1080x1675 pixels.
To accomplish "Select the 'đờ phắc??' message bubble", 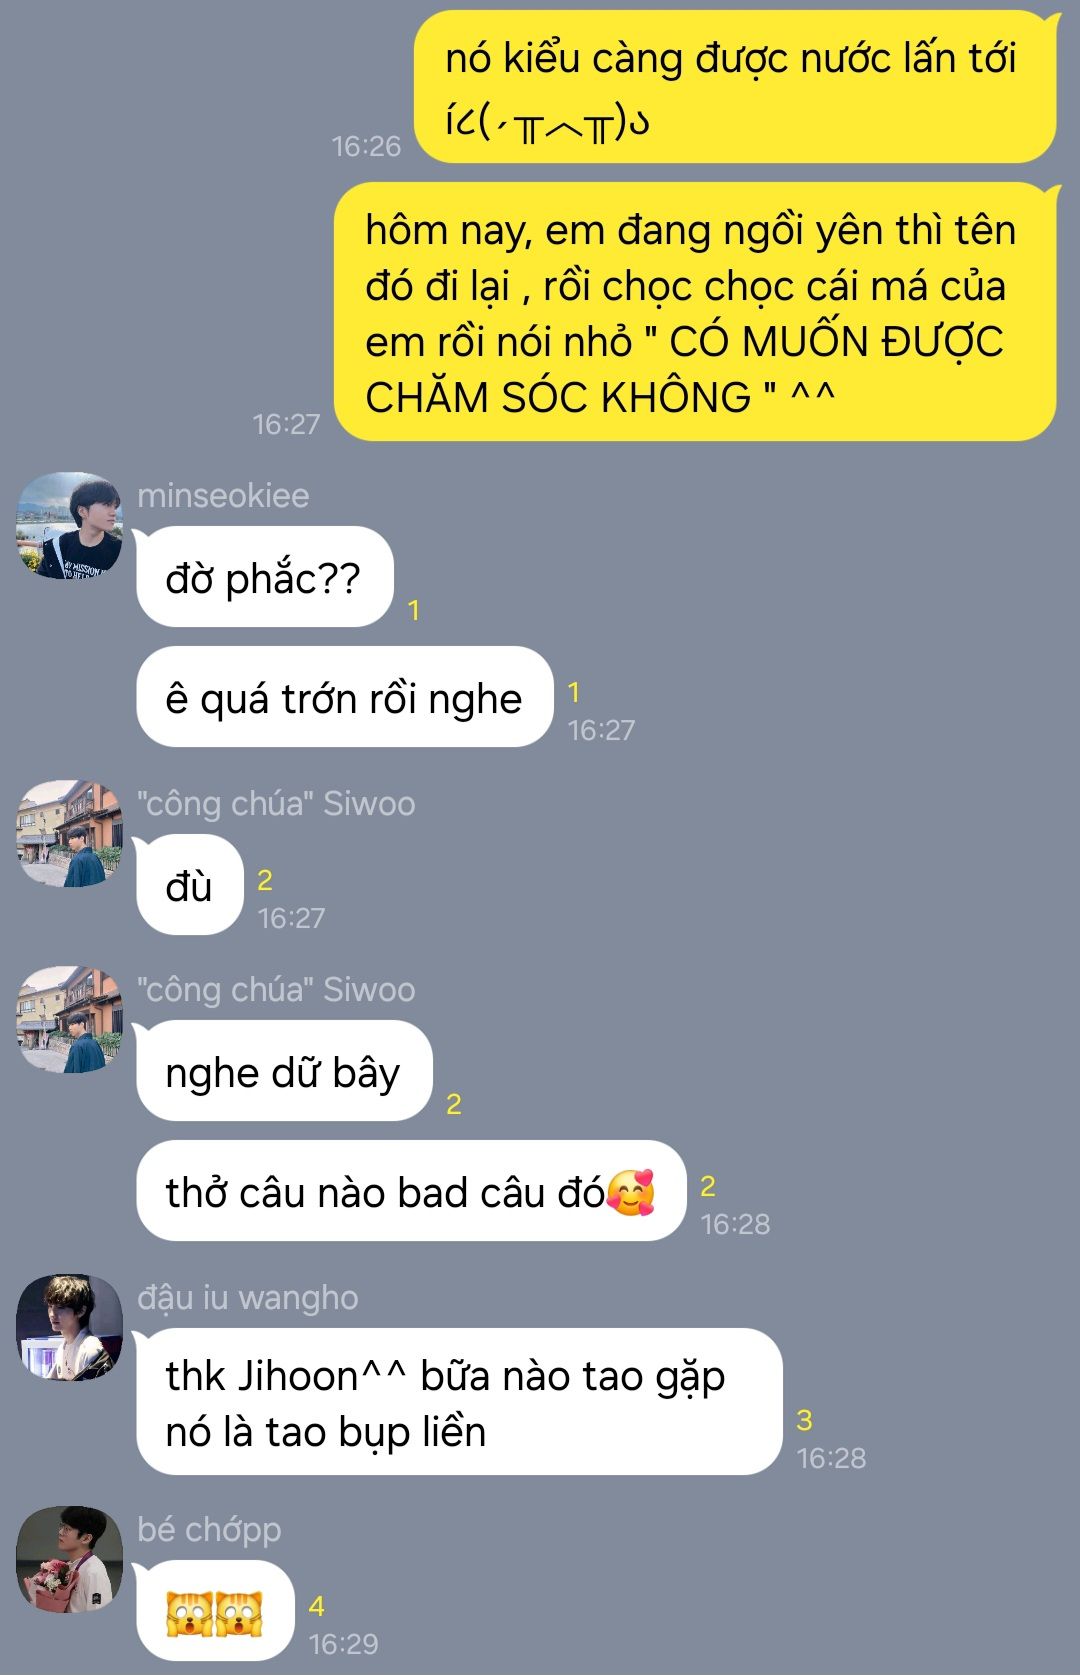I will [265, 577].
